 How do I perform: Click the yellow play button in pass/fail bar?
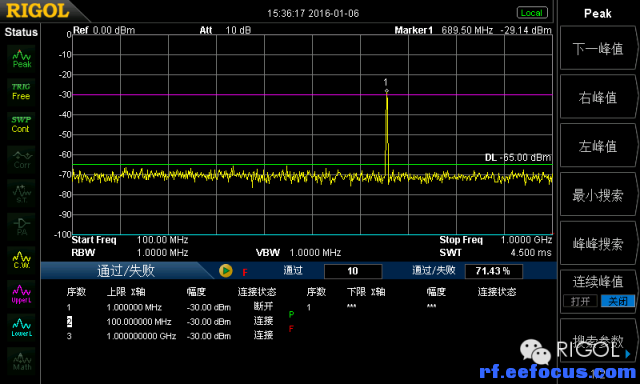point(225,271)
